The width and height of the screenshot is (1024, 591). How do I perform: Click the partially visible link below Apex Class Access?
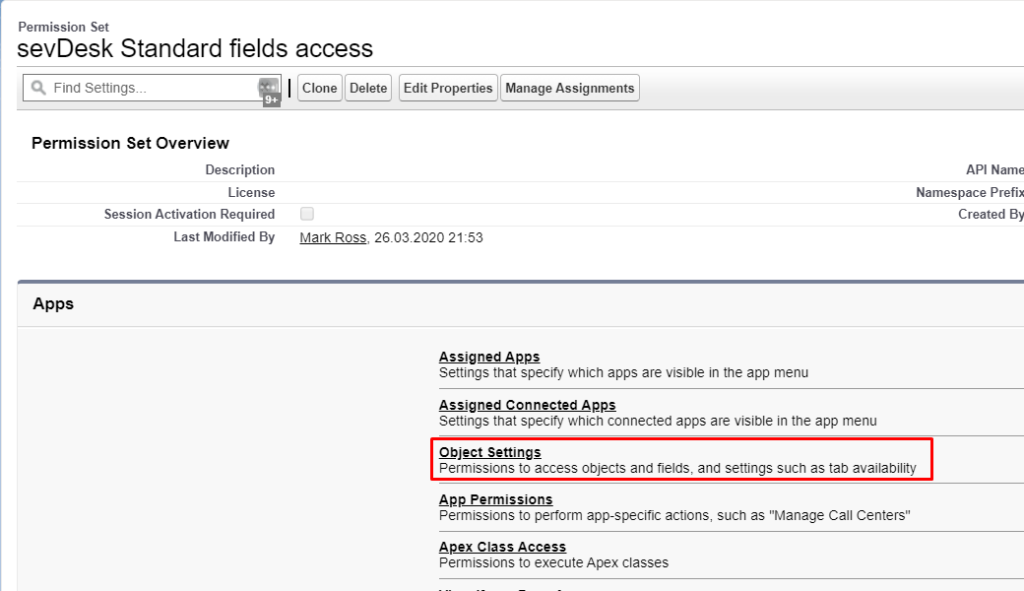[x=502, y=588]
